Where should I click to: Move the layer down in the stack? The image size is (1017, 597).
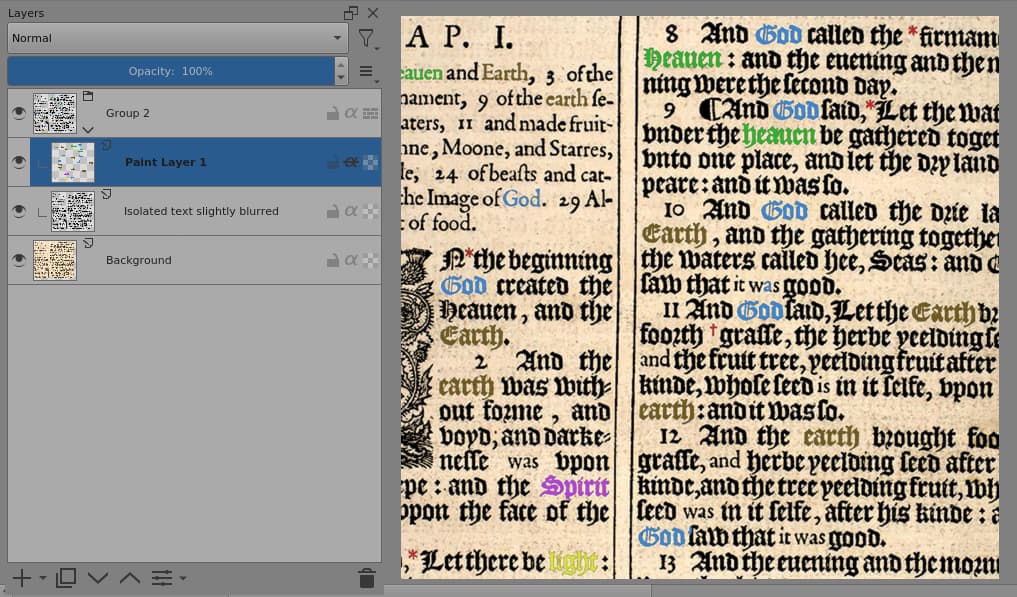pyautogui.click(x=98, y=578)
